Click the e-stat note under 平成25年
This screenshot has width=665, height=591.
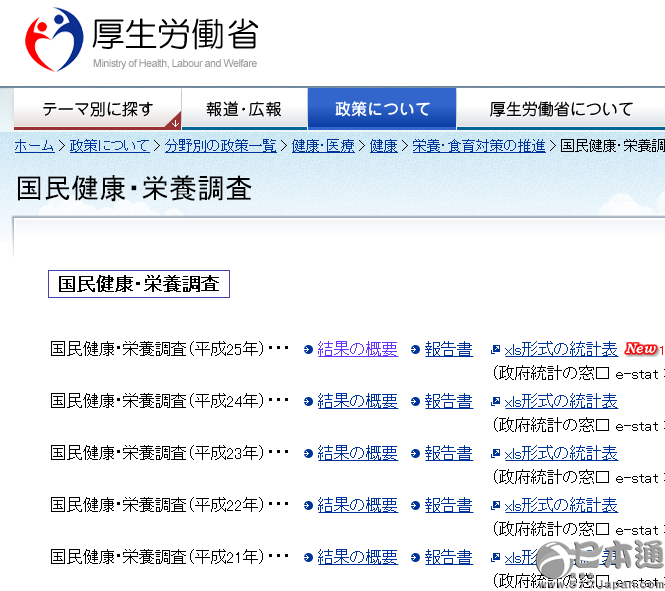click(578, 374)
